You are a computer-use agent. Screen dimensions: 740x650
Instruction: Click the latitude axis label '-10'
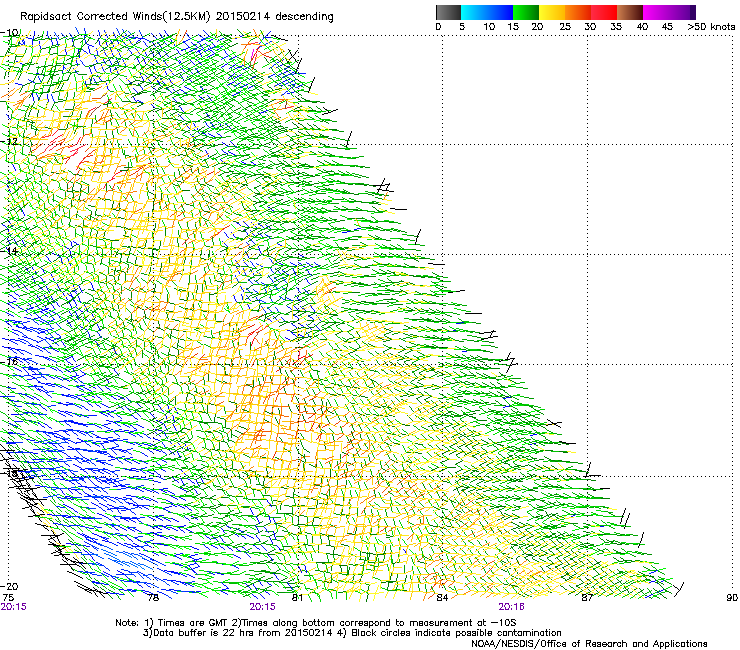(x=10, y=33)
